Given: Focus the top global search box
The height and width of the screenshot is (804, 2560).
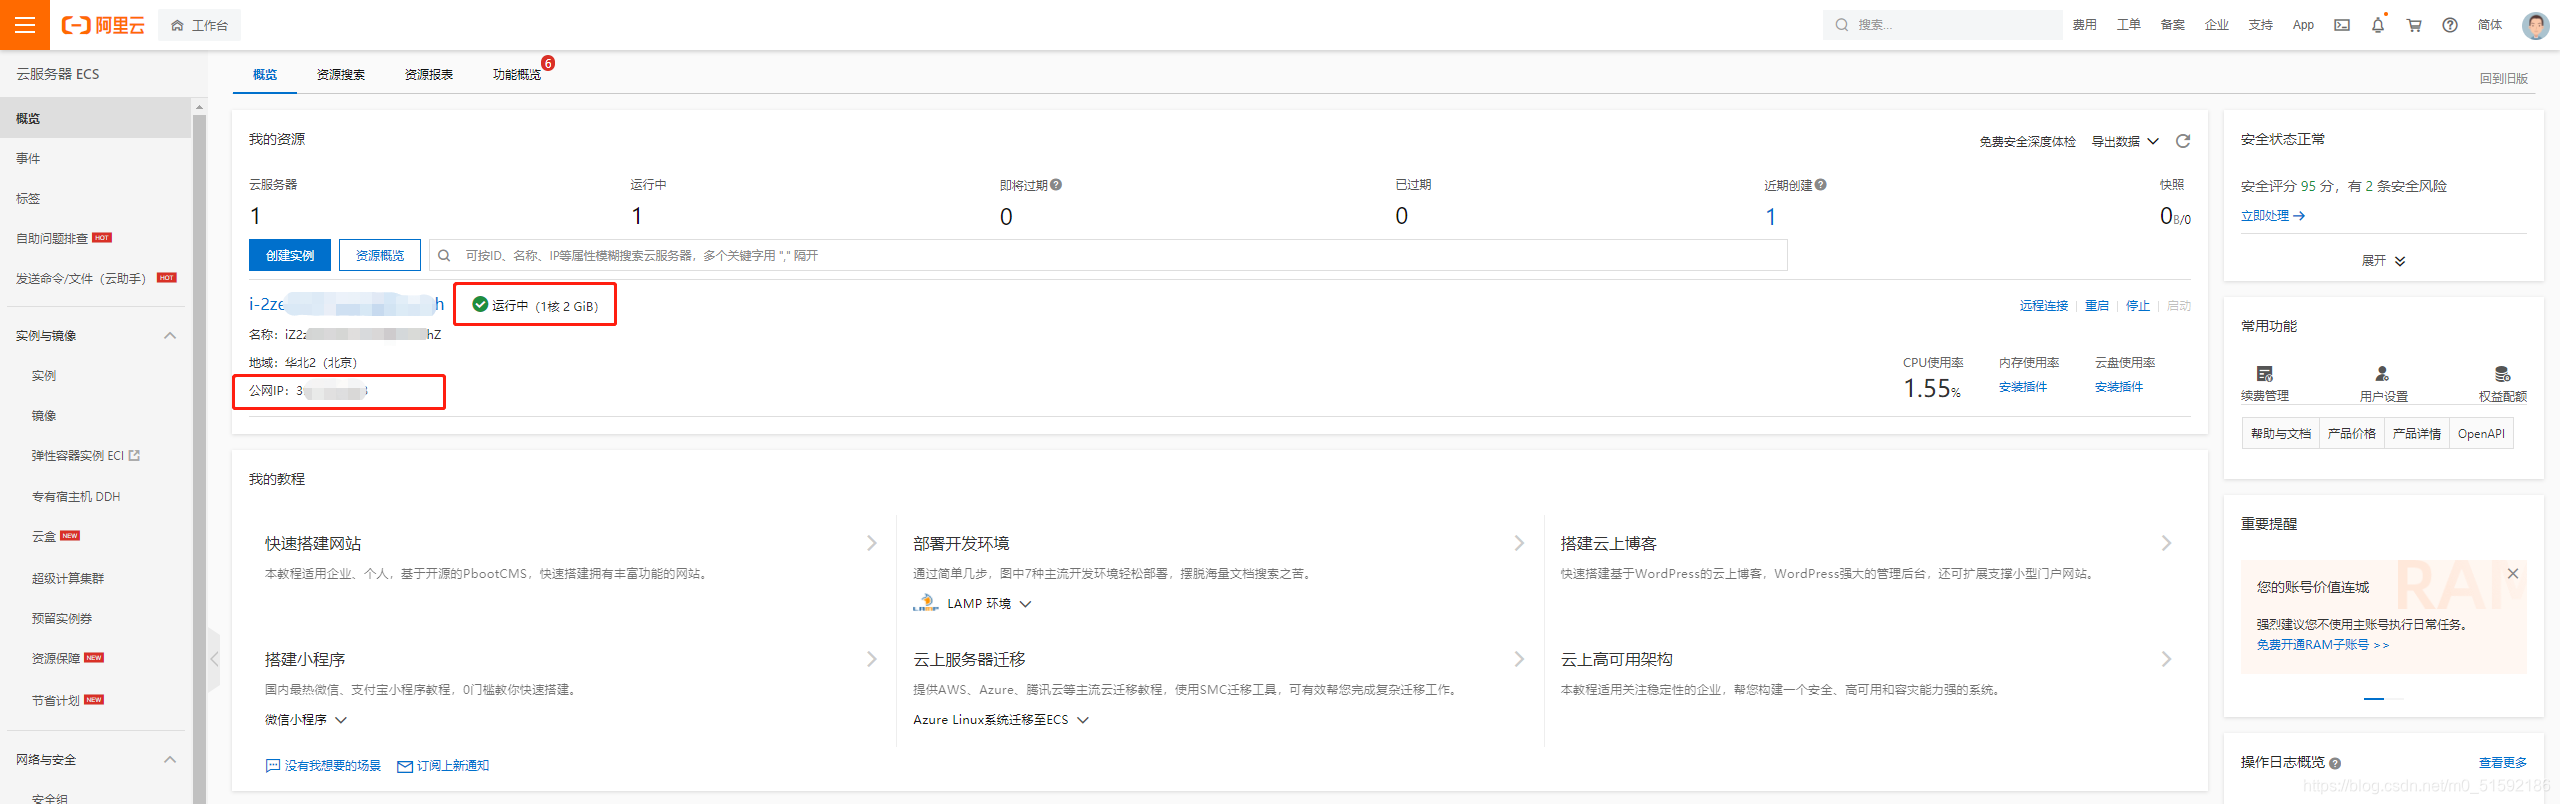Looking at the screenshot, I should 1943,25.
